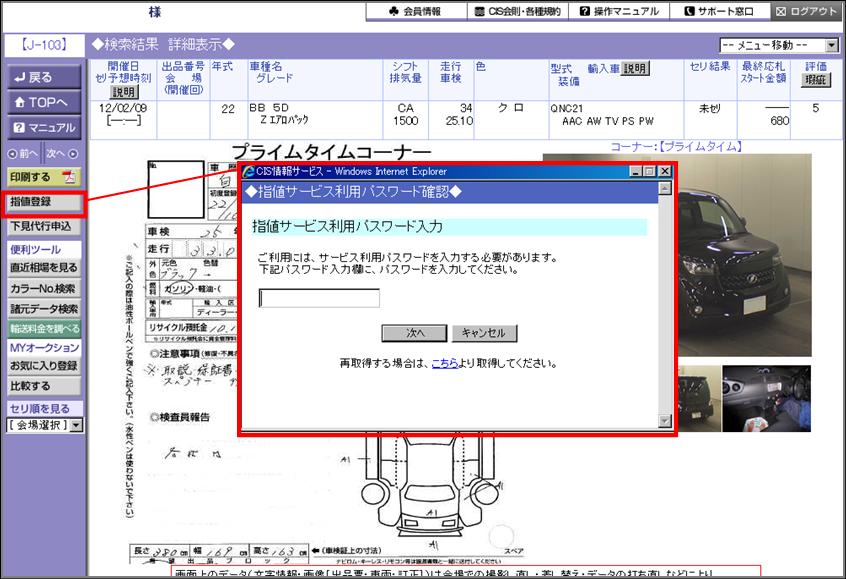This screenshot has width=846, height=579.
Task: Close the CIS情報サービス dialog window
Action: [x=665, y=172]
